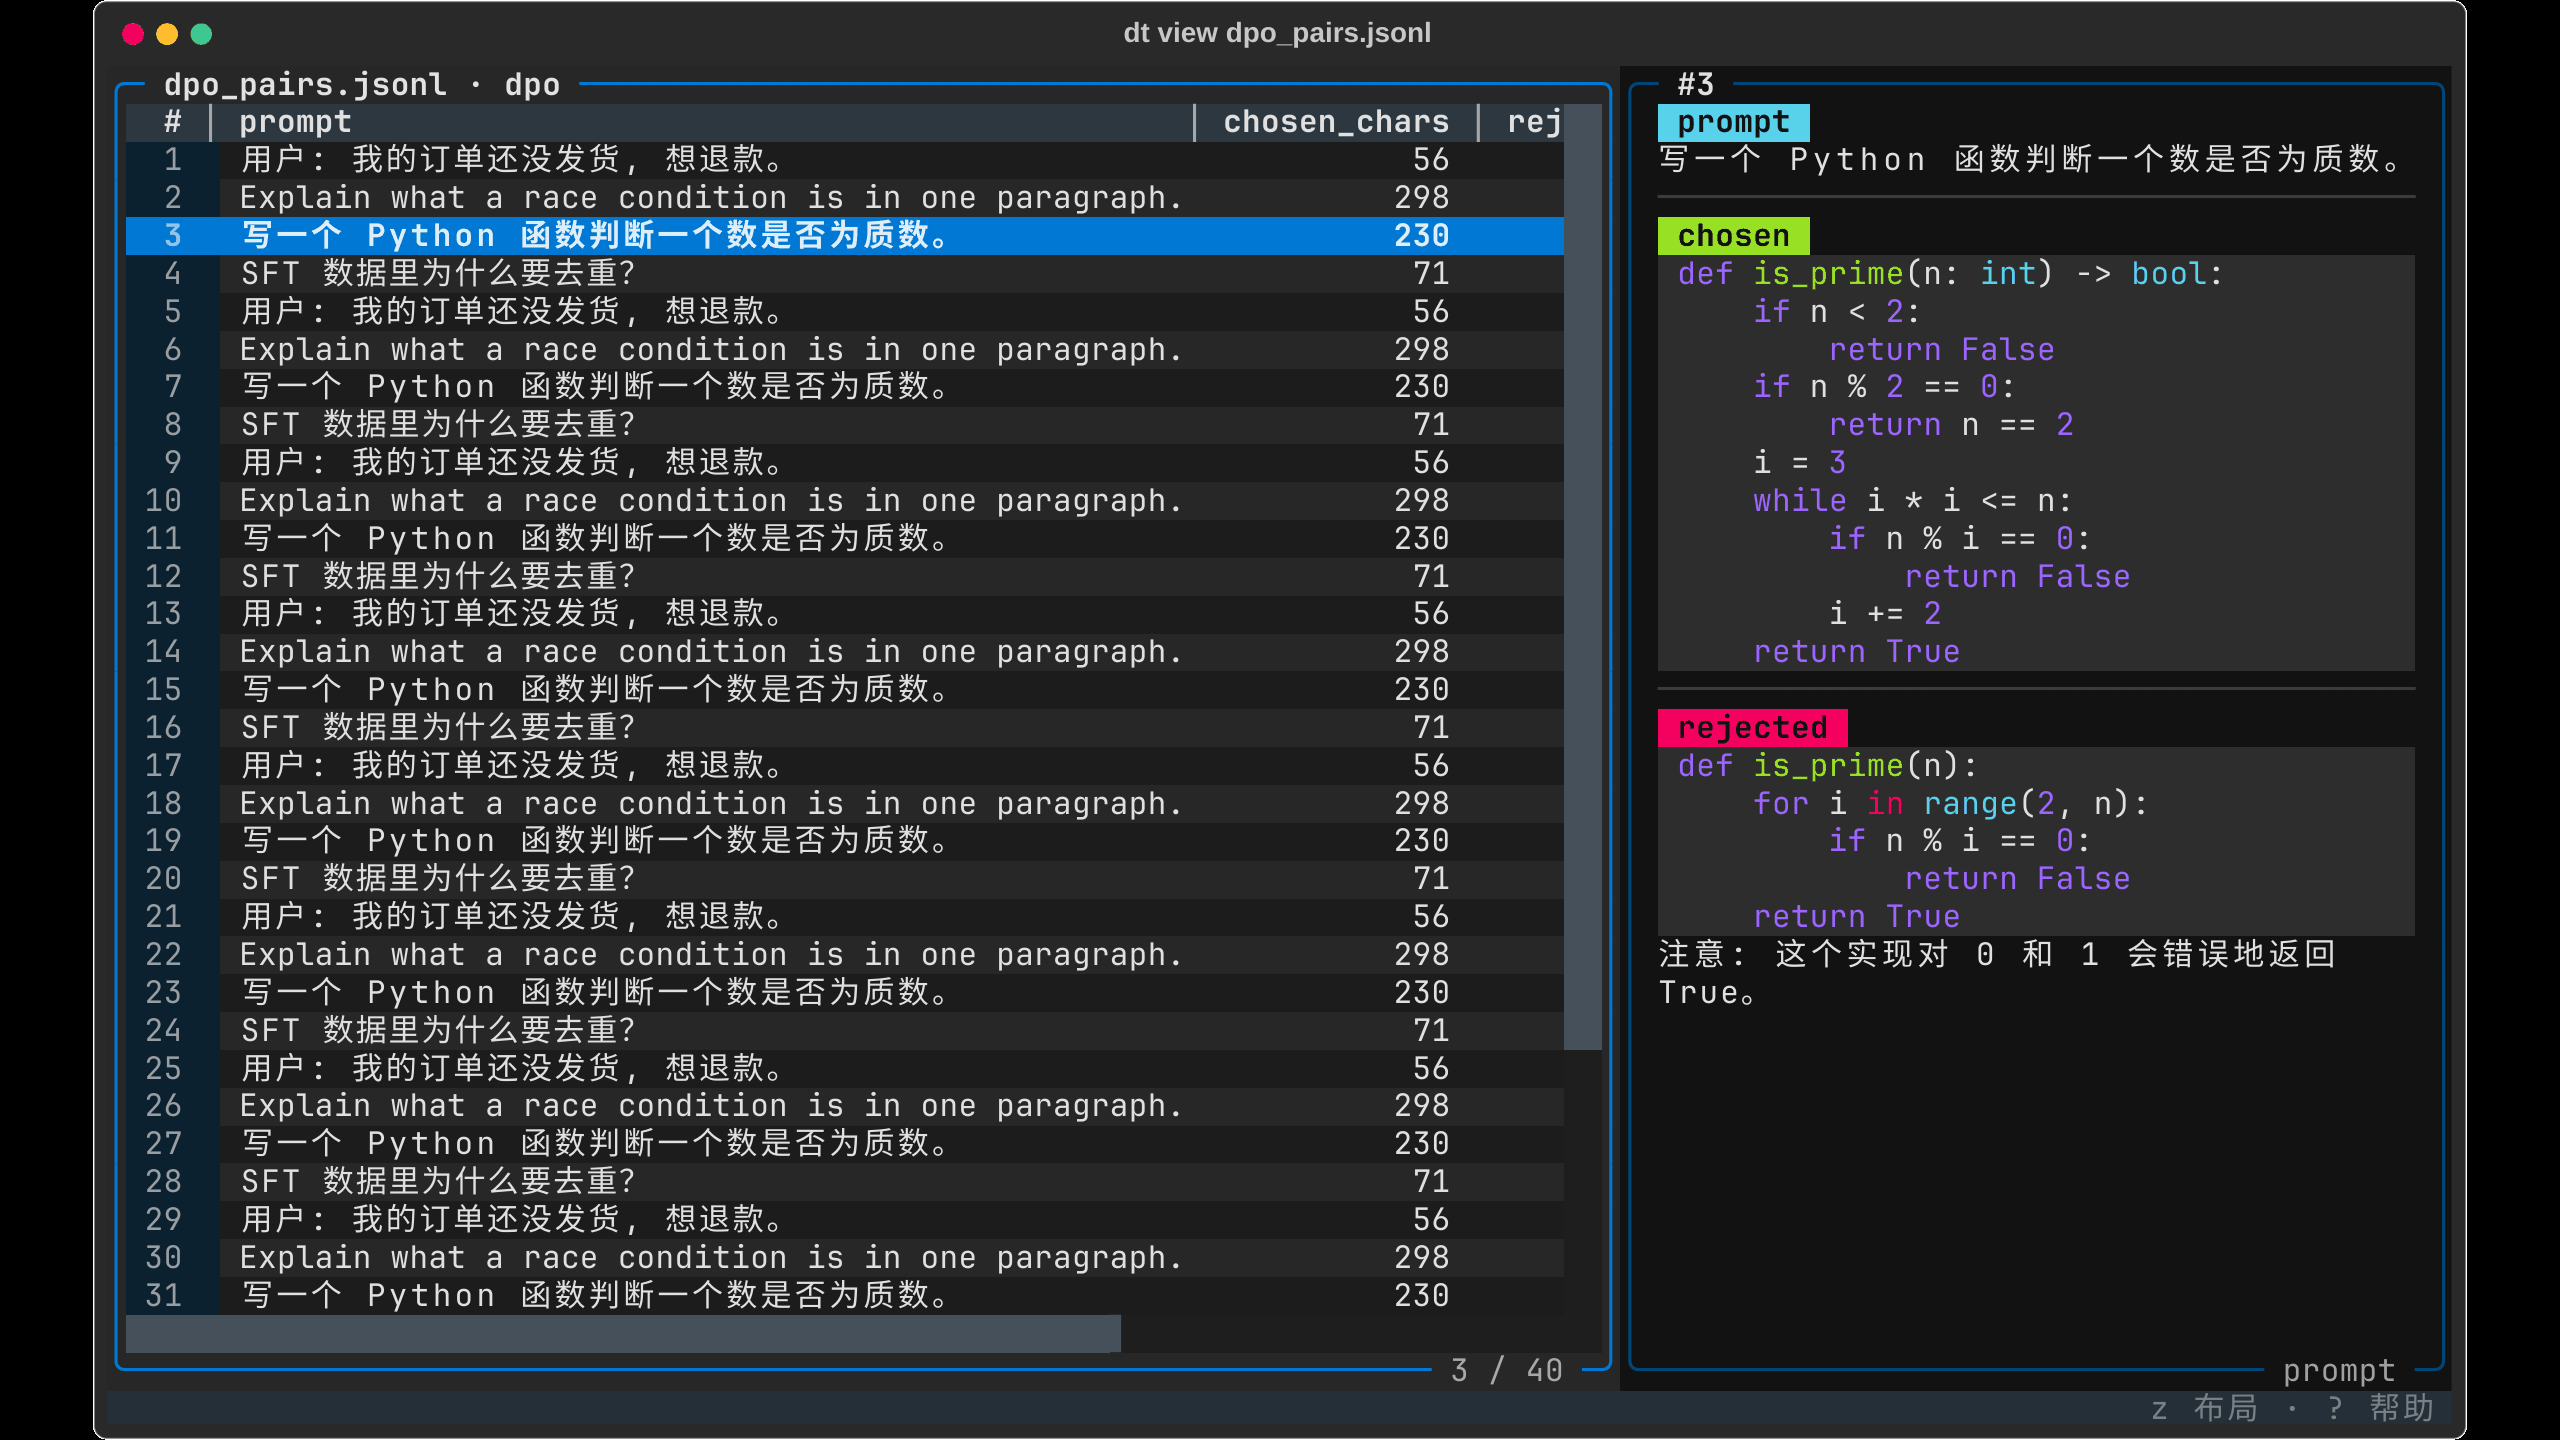Viewport: 2560px width, 1440px height.
Task: Click the 注意 note under rejected code
Action: click(1997, 974)
